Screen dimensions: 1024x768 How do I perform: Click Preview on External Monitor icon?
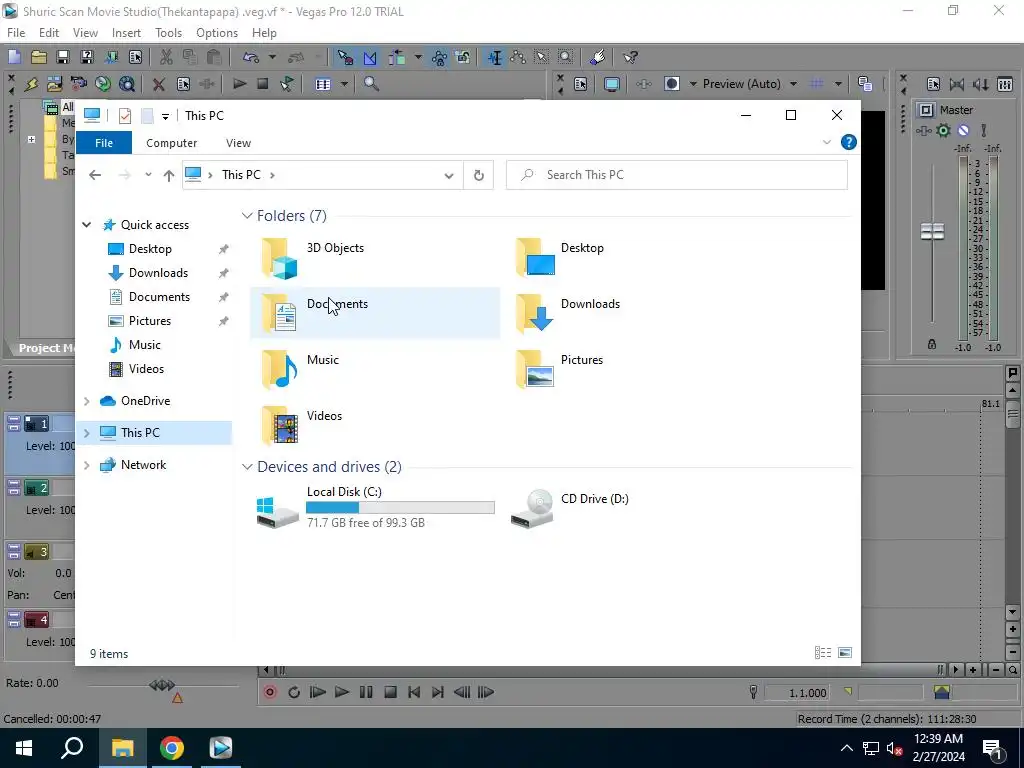tap(611, 84)
